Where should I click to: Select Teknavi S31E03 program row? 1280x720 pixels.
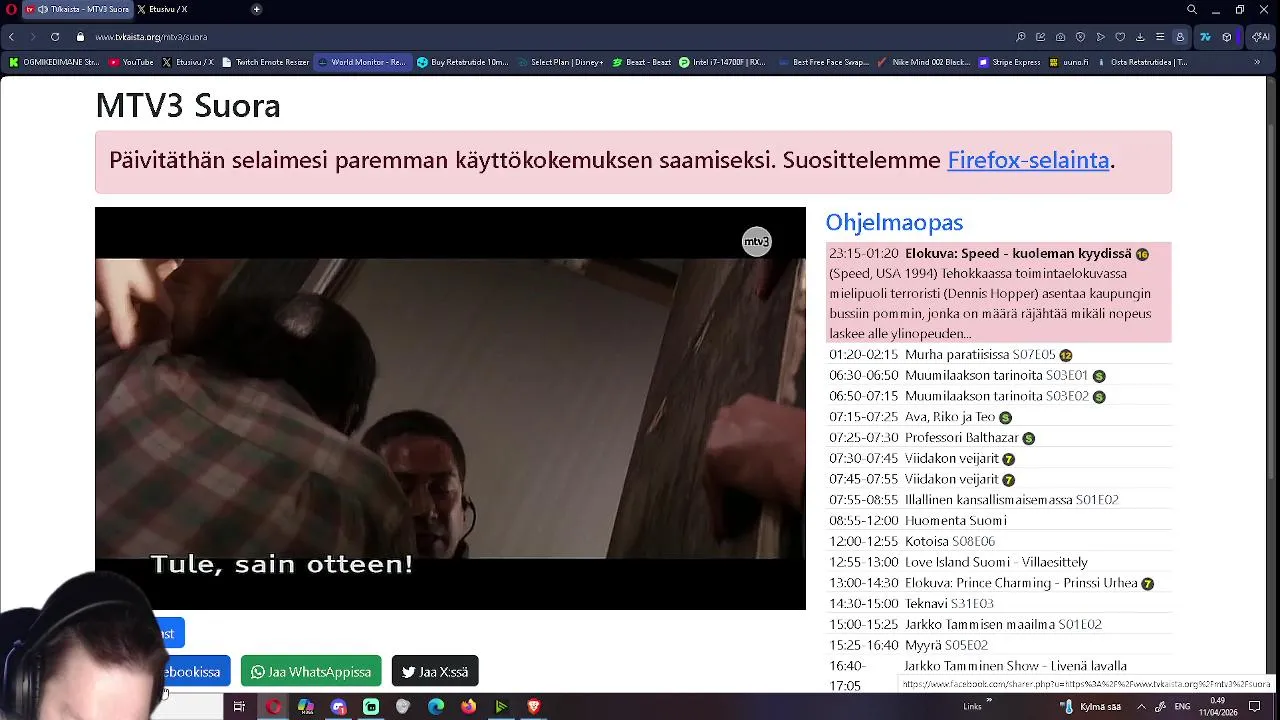point(998,603)
